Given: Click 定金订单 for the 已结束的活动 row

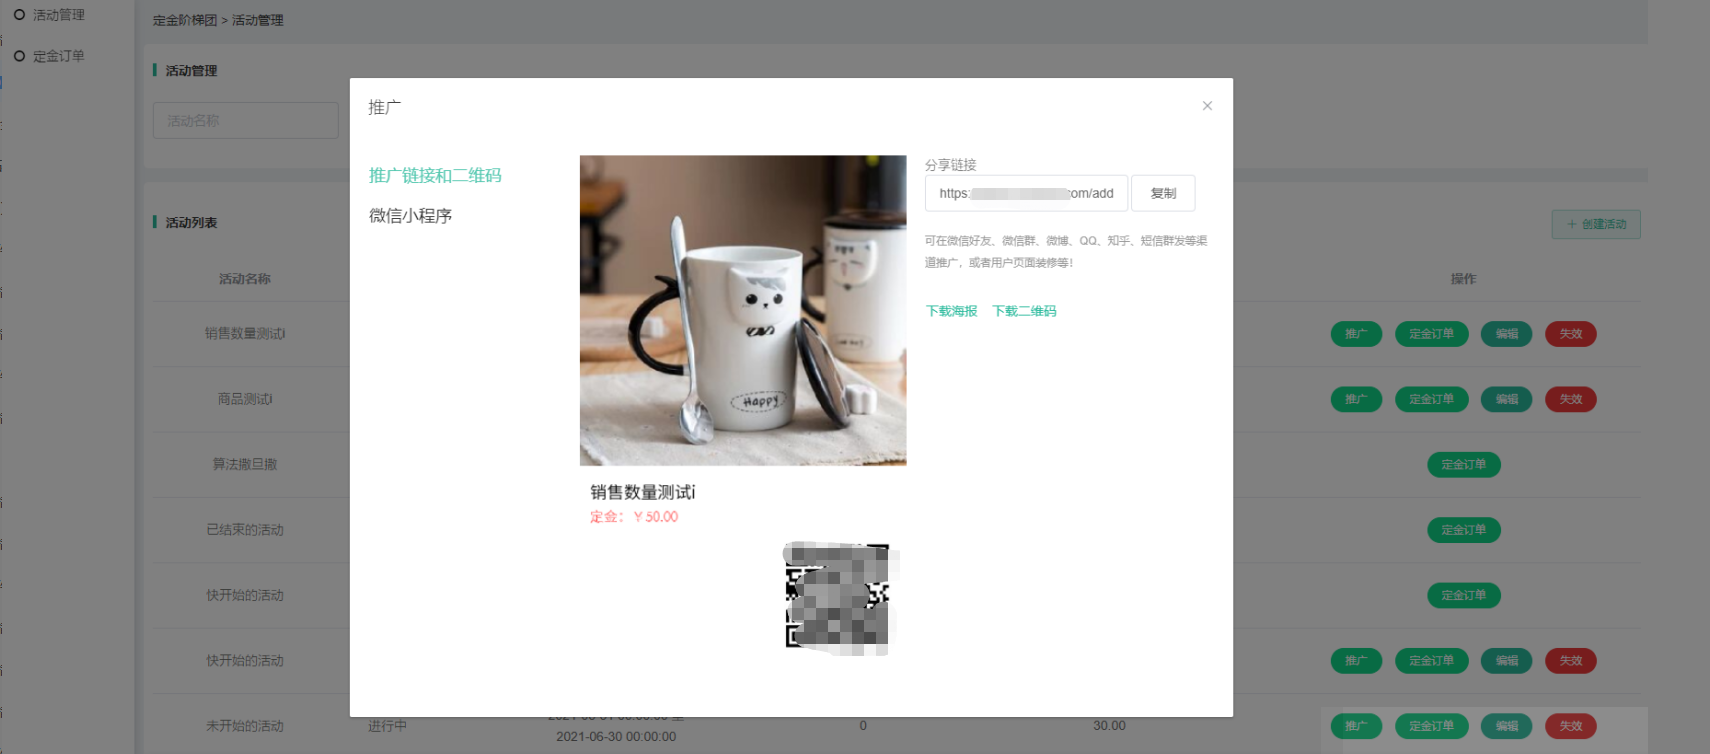Looking at the screenshot, I should click(x=1463, y=530).
